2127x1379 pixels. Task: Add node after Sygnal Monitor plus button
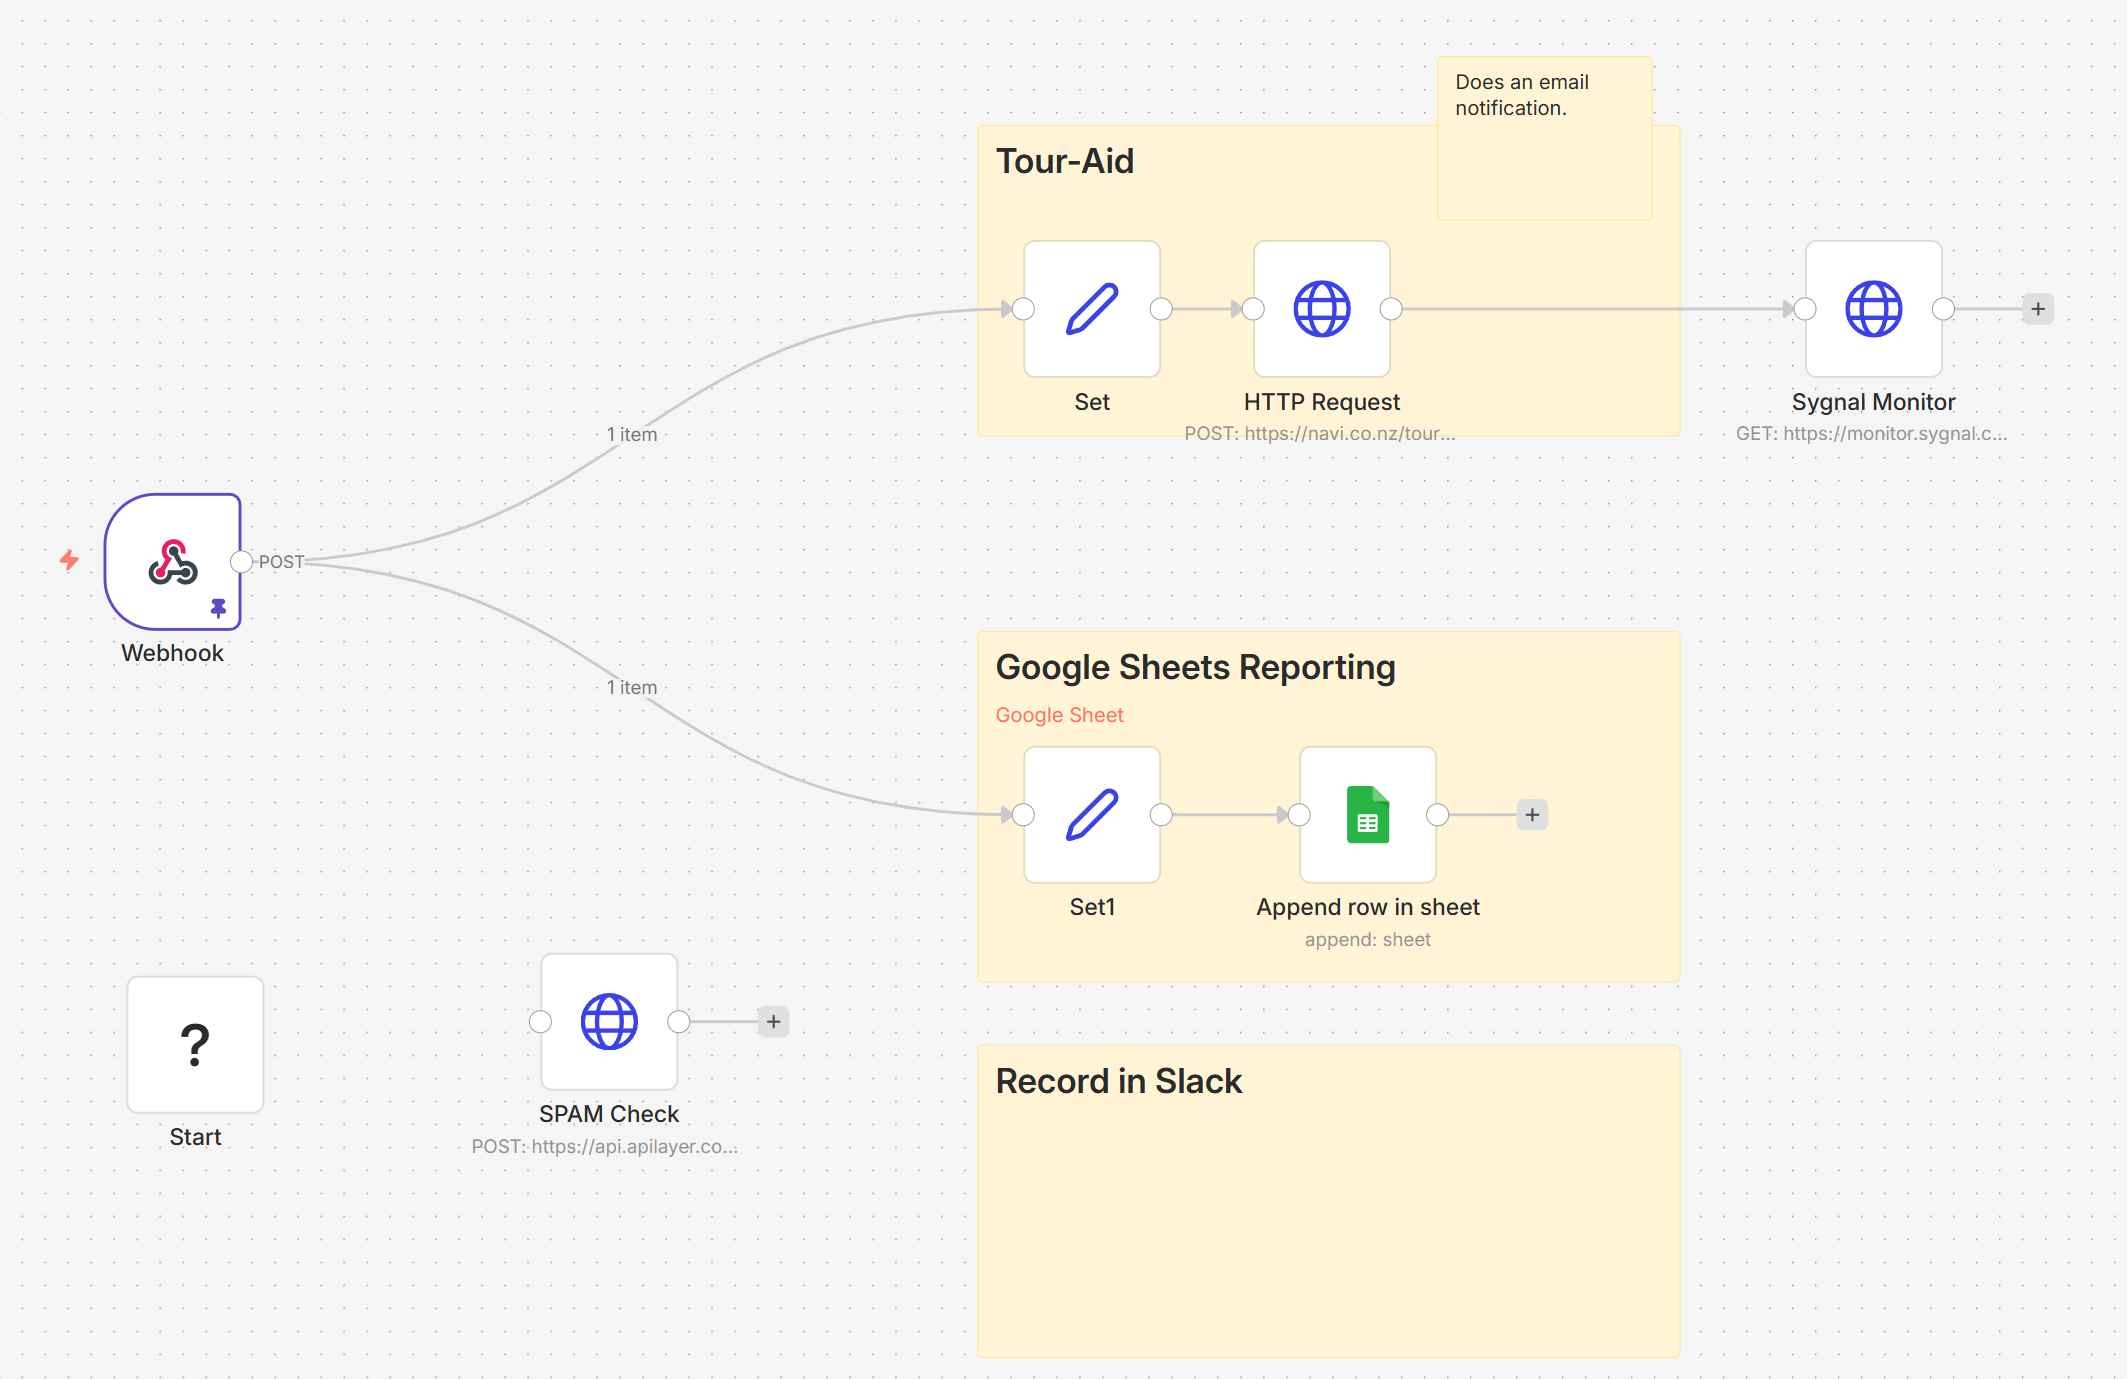click(x=2037, y=309)
